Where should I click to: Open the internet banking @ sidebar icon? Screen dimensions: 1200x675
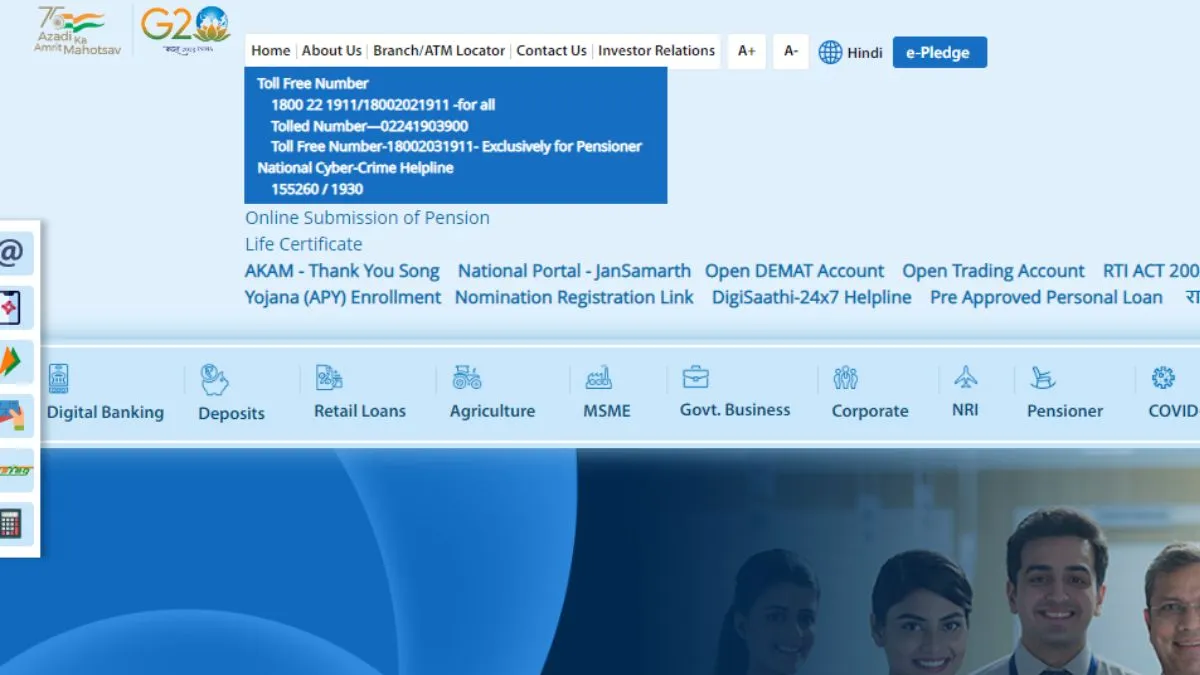[x=14, y=254]
